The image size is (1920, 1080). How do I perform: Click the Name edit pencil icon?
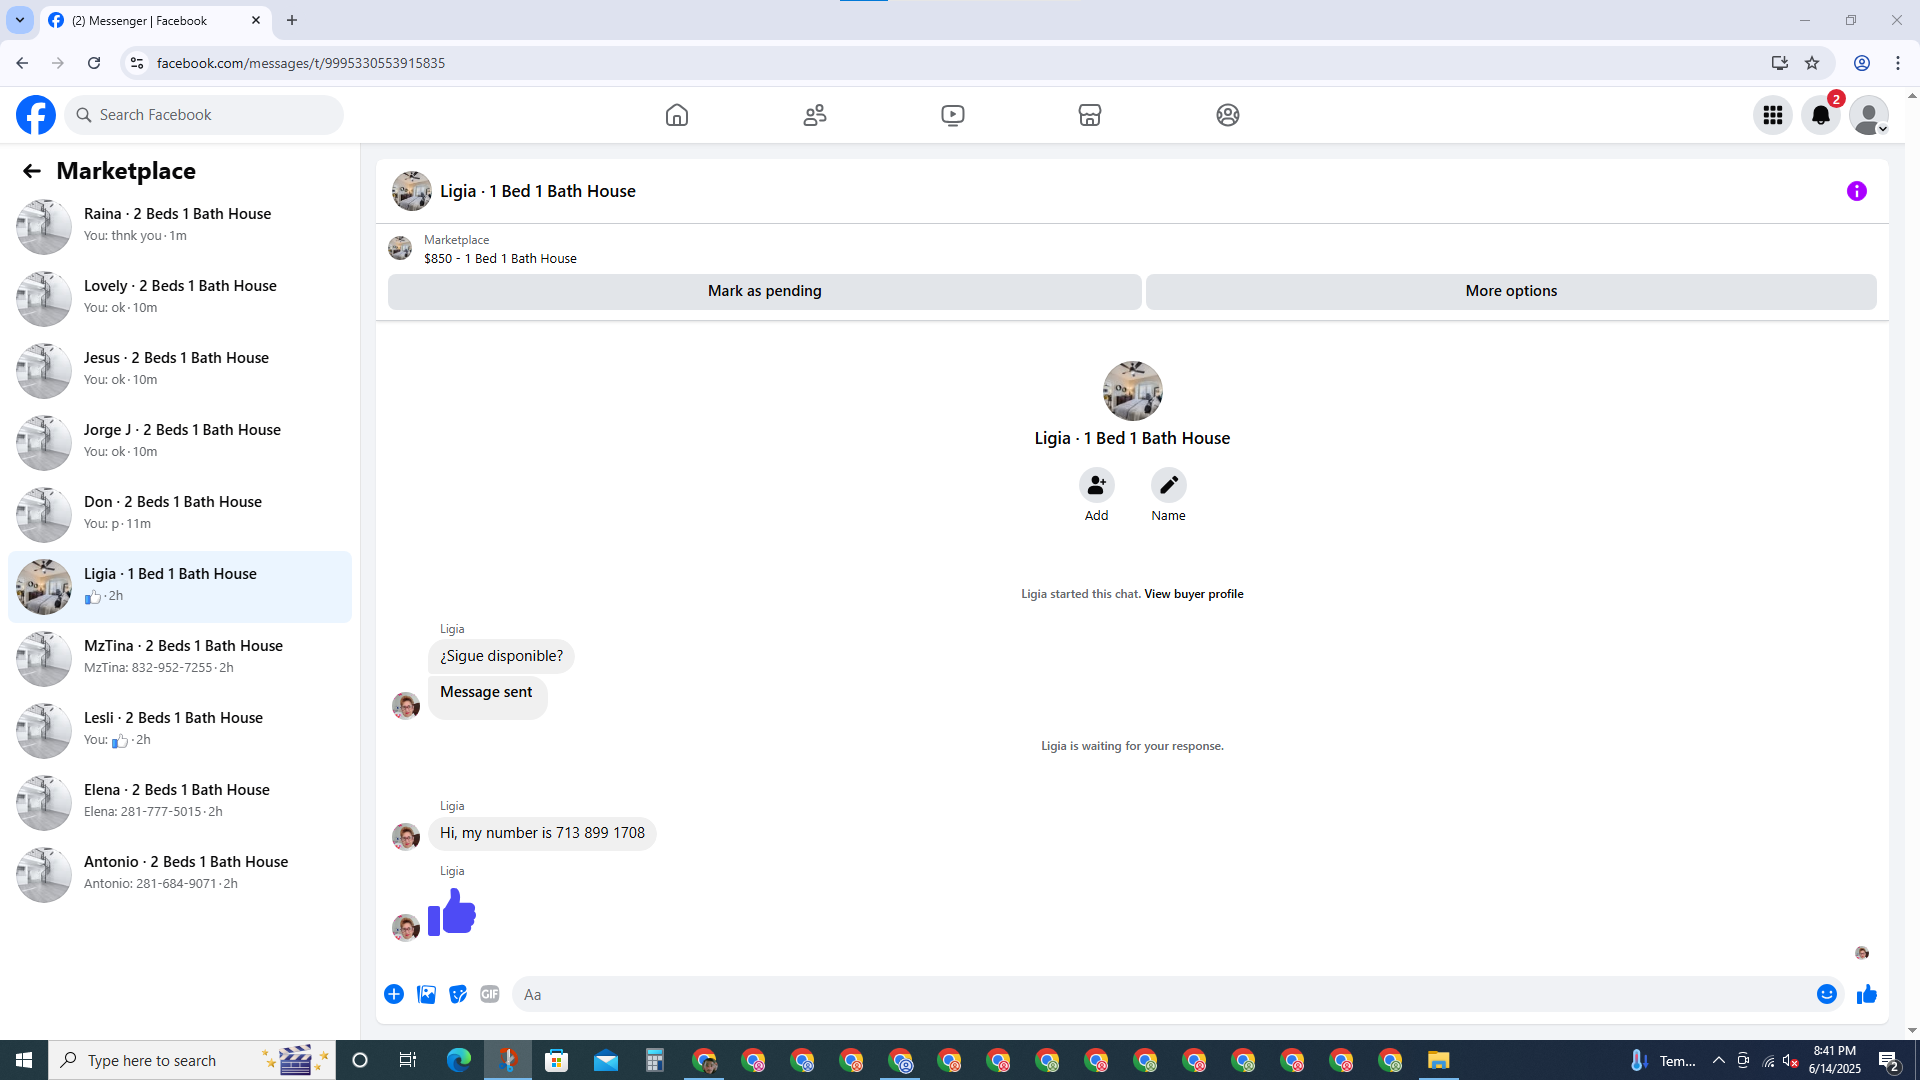[1168, 485]
